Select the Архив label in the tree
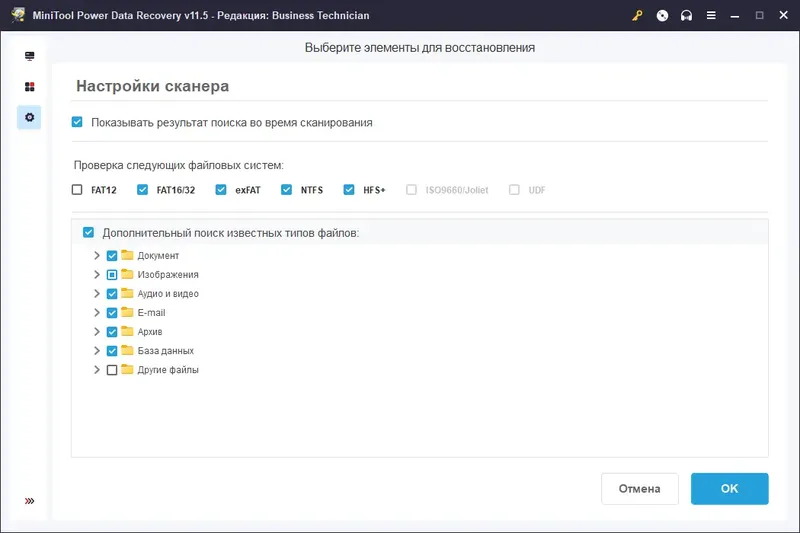 [149, 332]
